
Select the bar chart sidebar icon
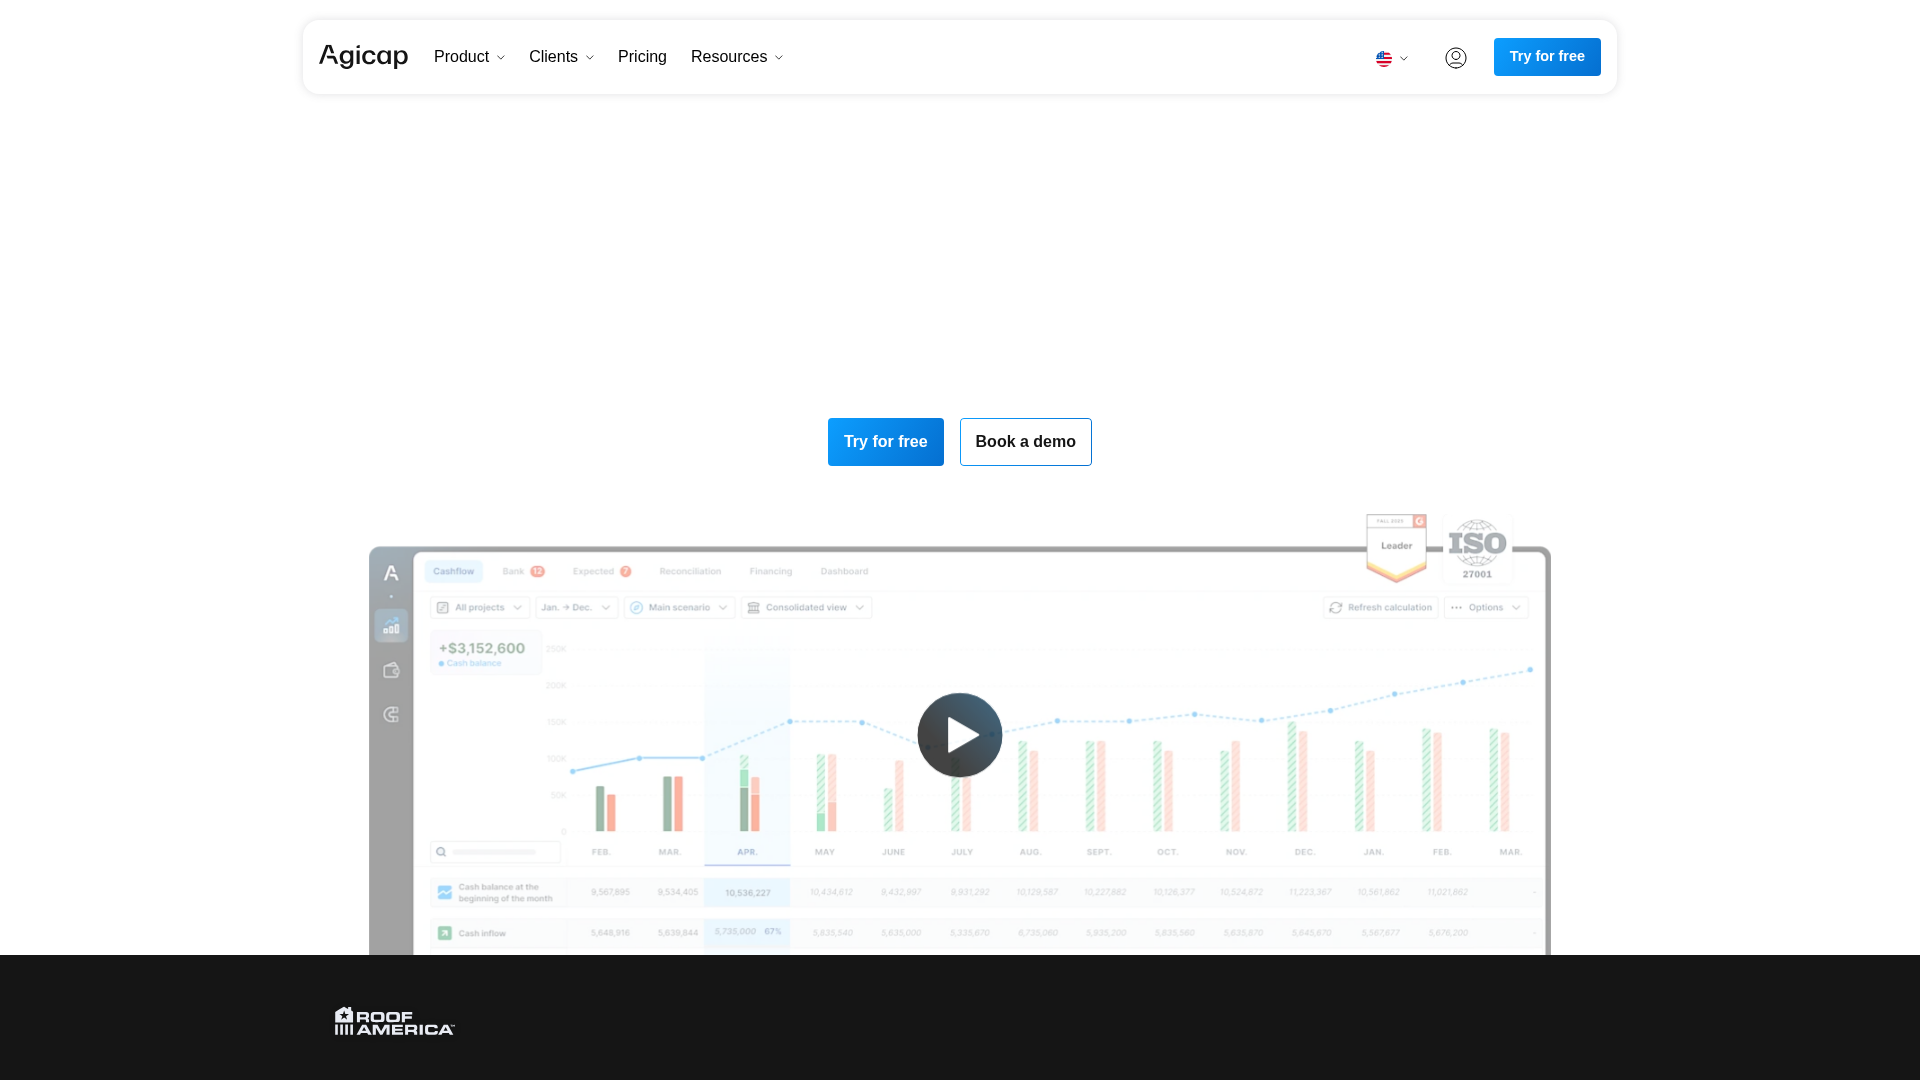point(391,626)
